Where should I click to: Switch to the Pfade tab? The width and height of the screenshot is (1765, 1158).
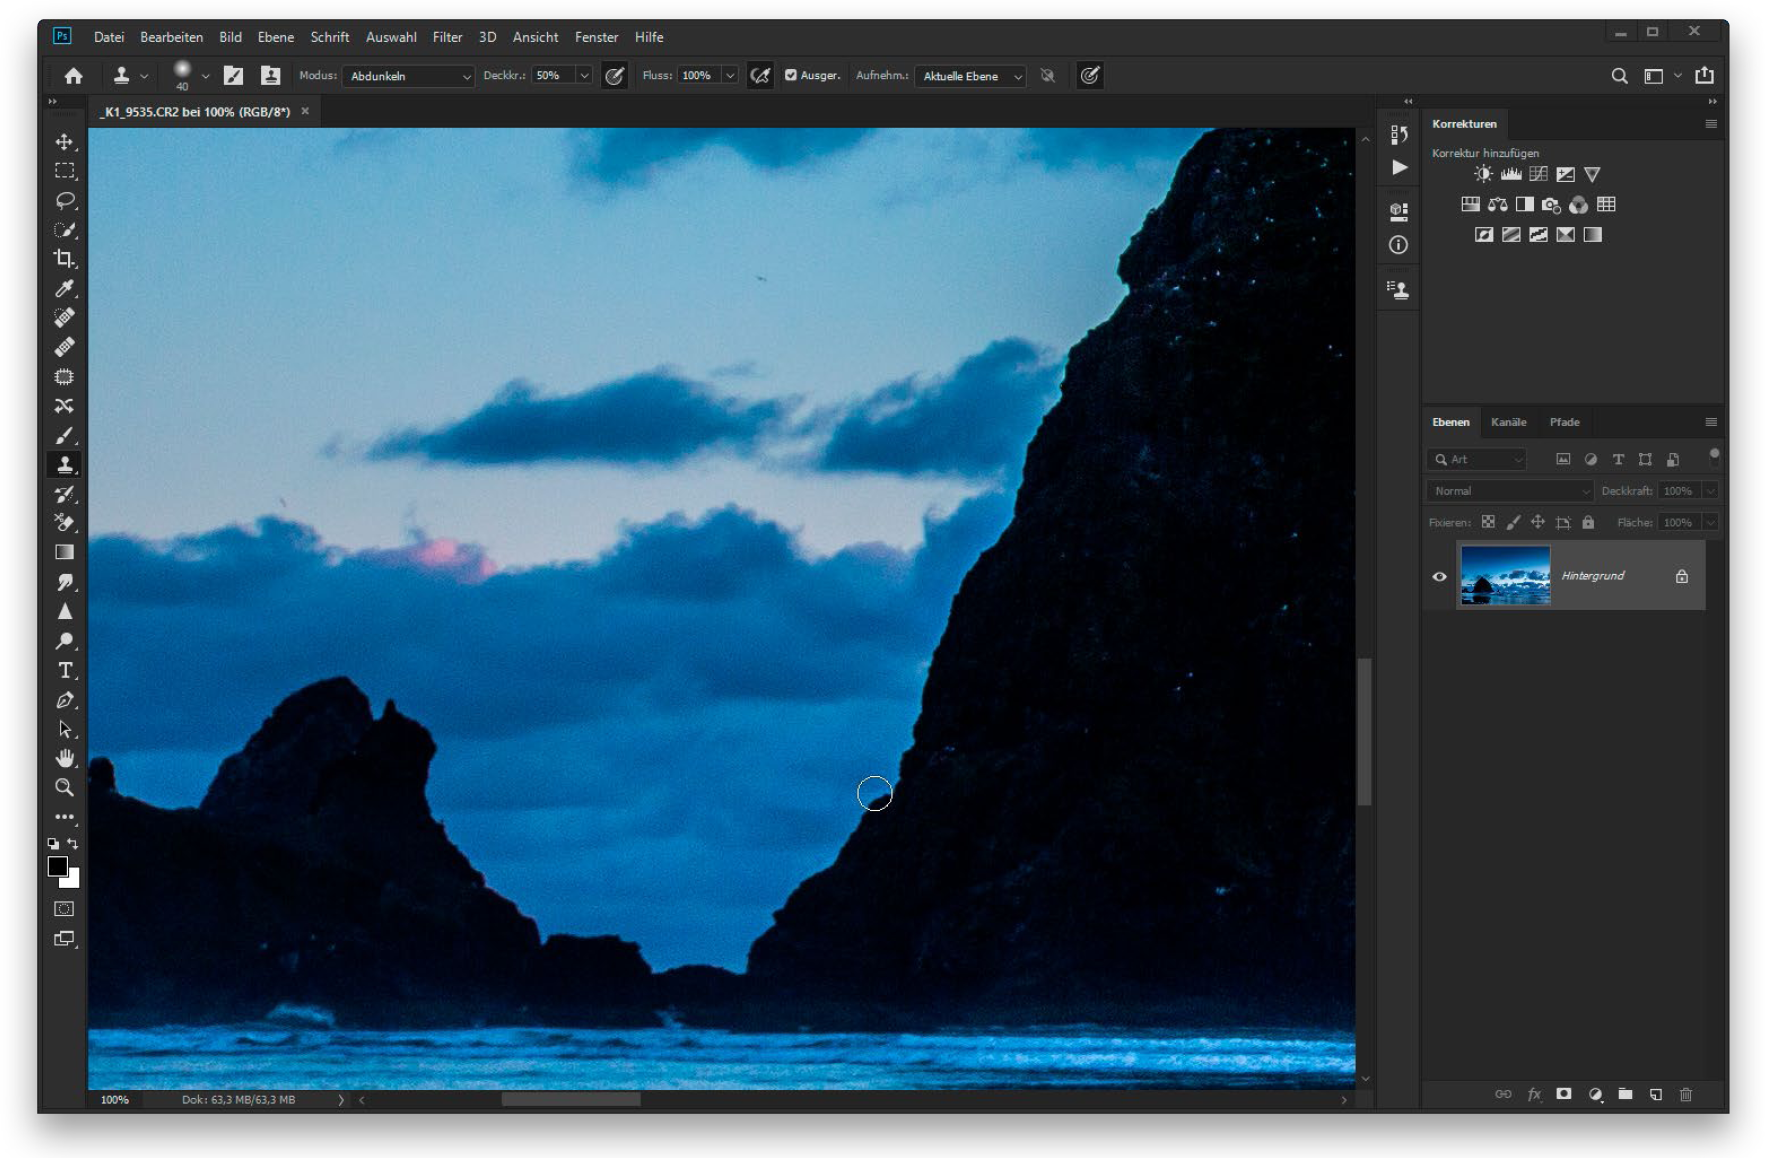[x=1564, y=422]
